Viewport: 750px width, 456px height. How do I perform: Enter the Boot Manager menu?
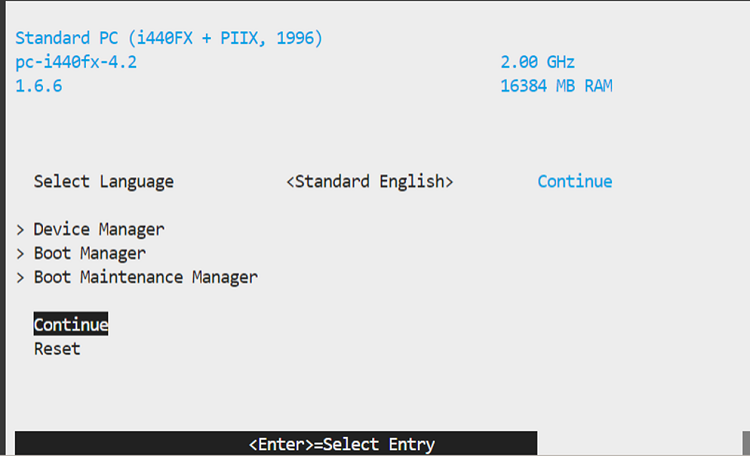click(89, 254)
